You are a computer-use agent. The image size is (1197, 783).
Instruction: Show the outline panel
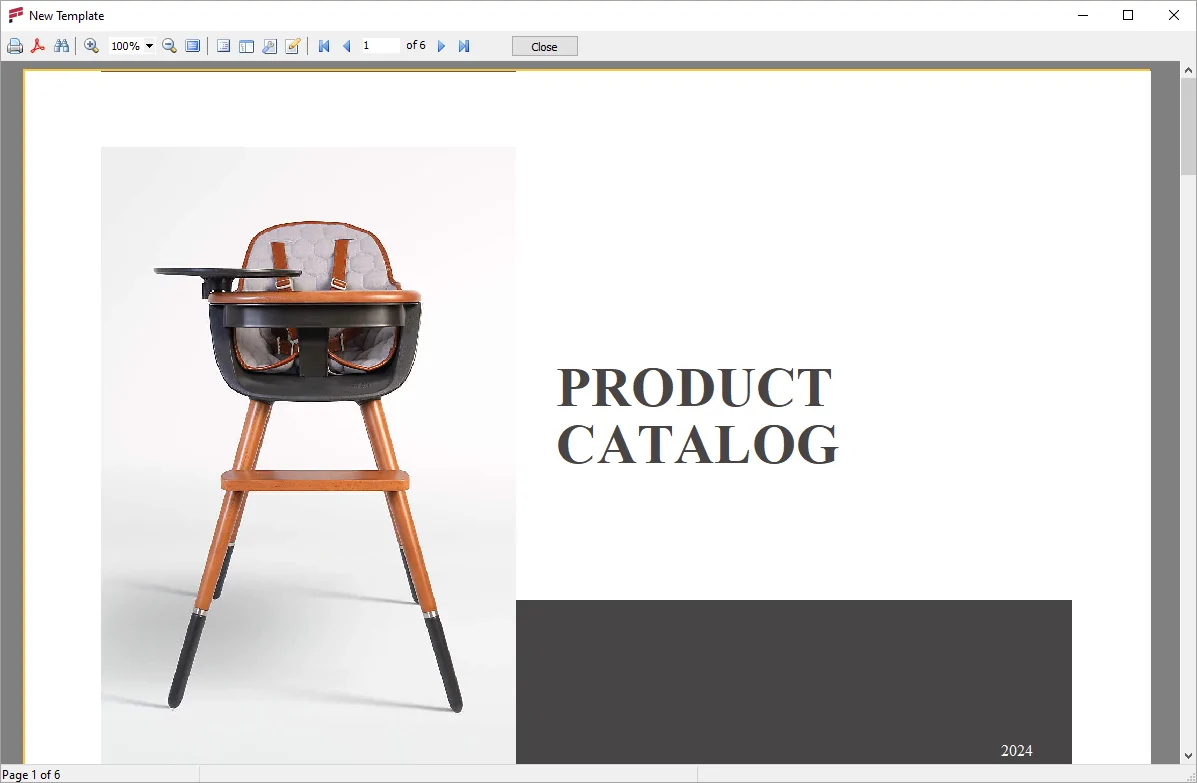[246, 45]
